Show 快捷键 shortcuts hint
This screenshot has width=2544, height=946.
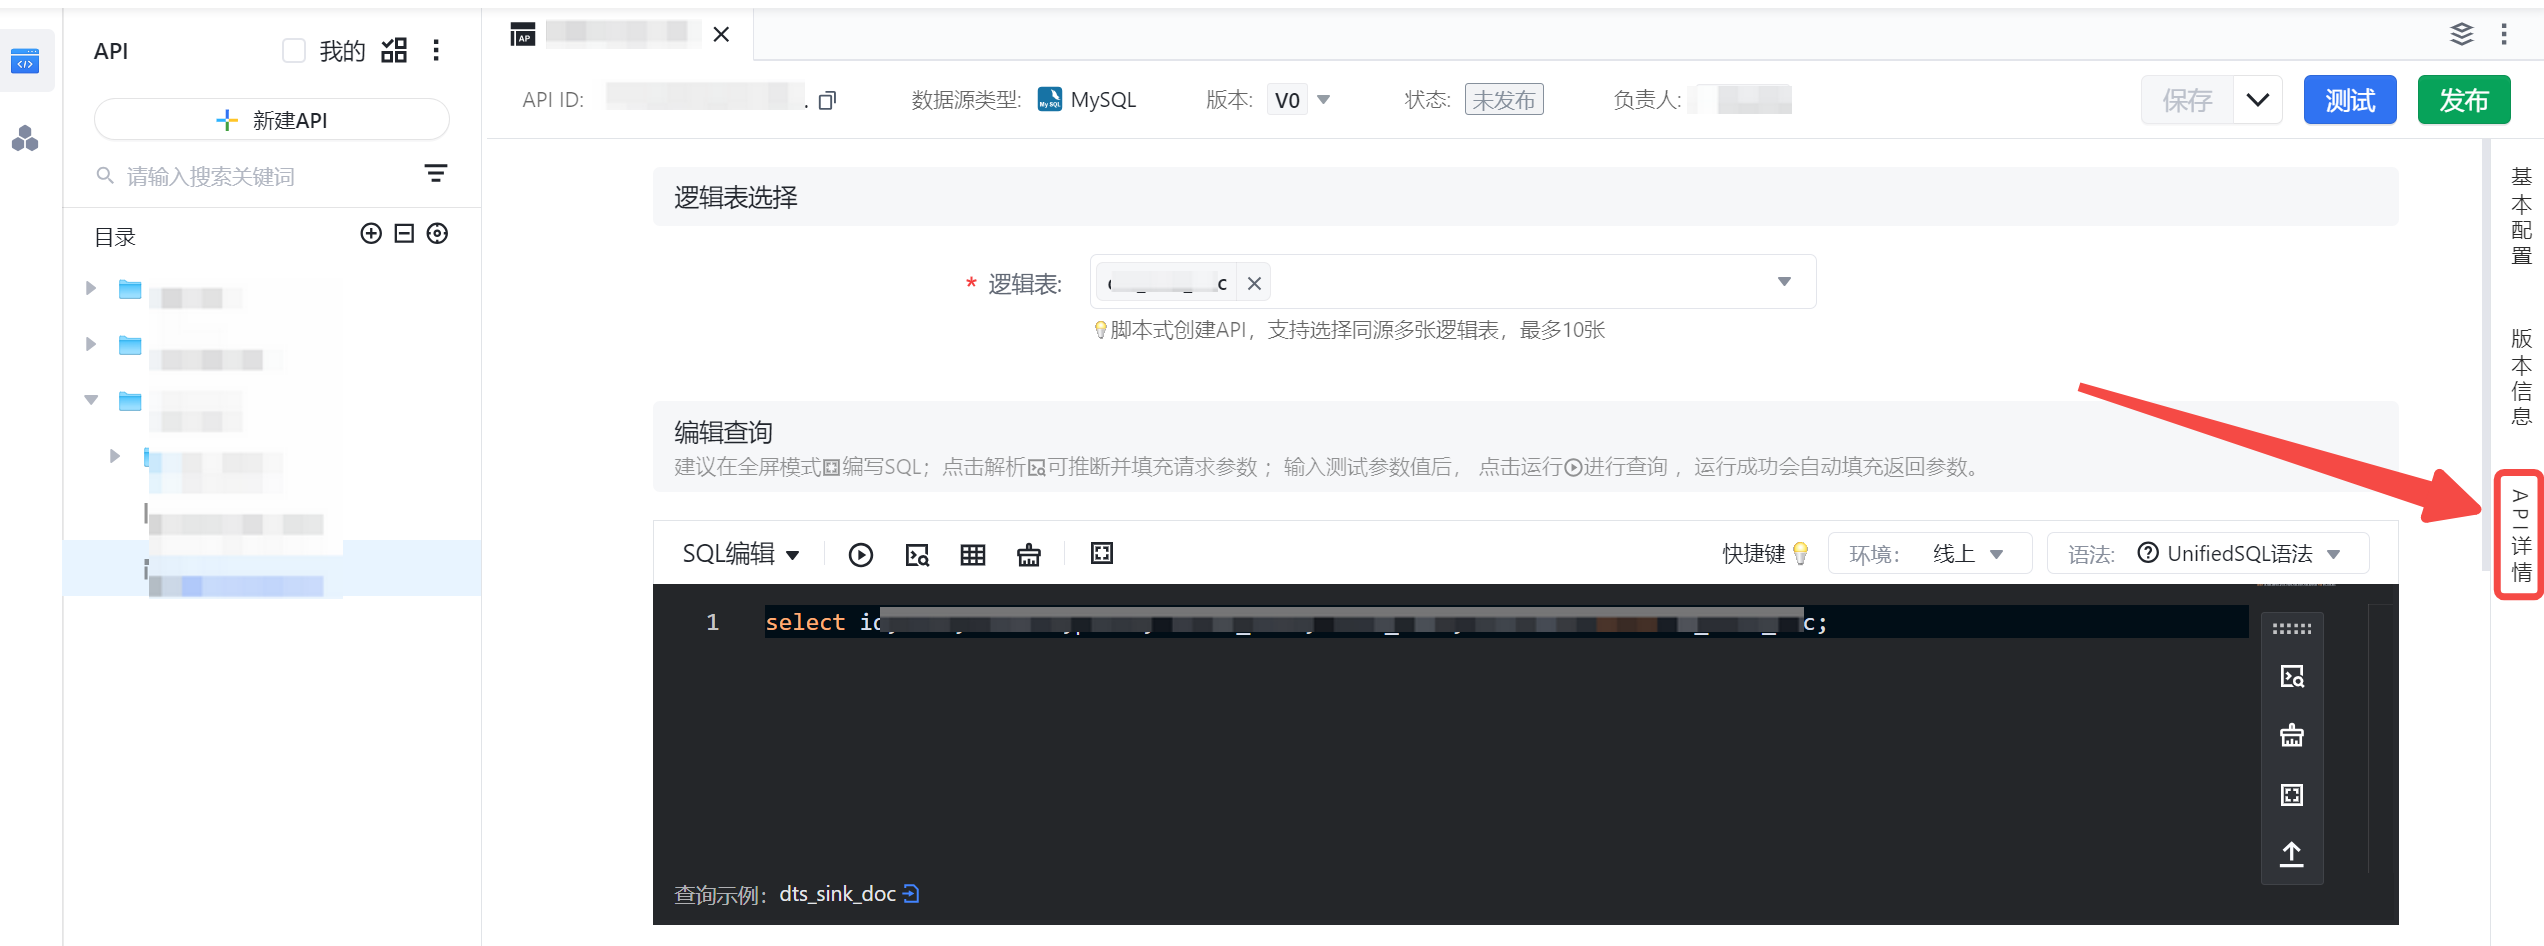pos(1766,554)
